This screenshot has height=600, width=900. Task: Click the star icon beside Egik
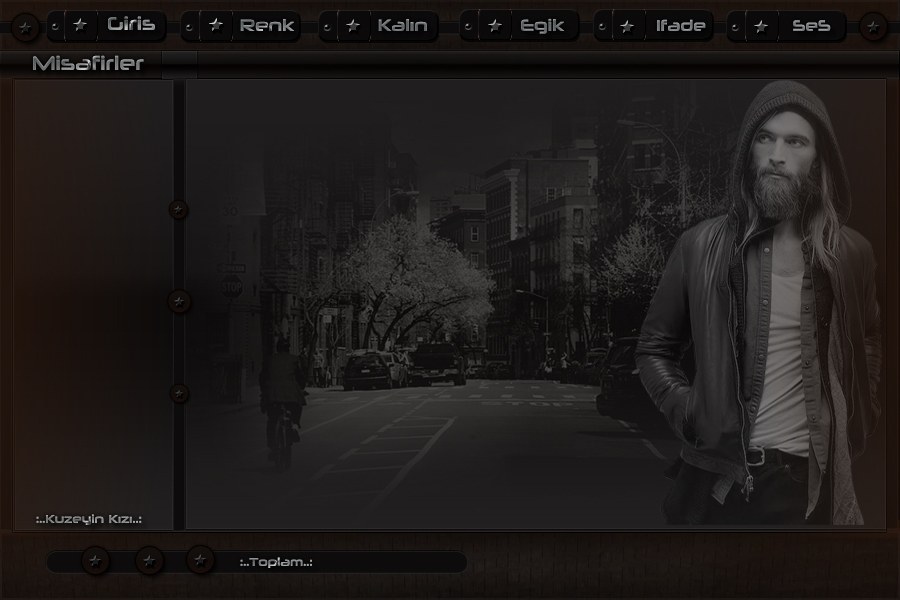(494, 25)
